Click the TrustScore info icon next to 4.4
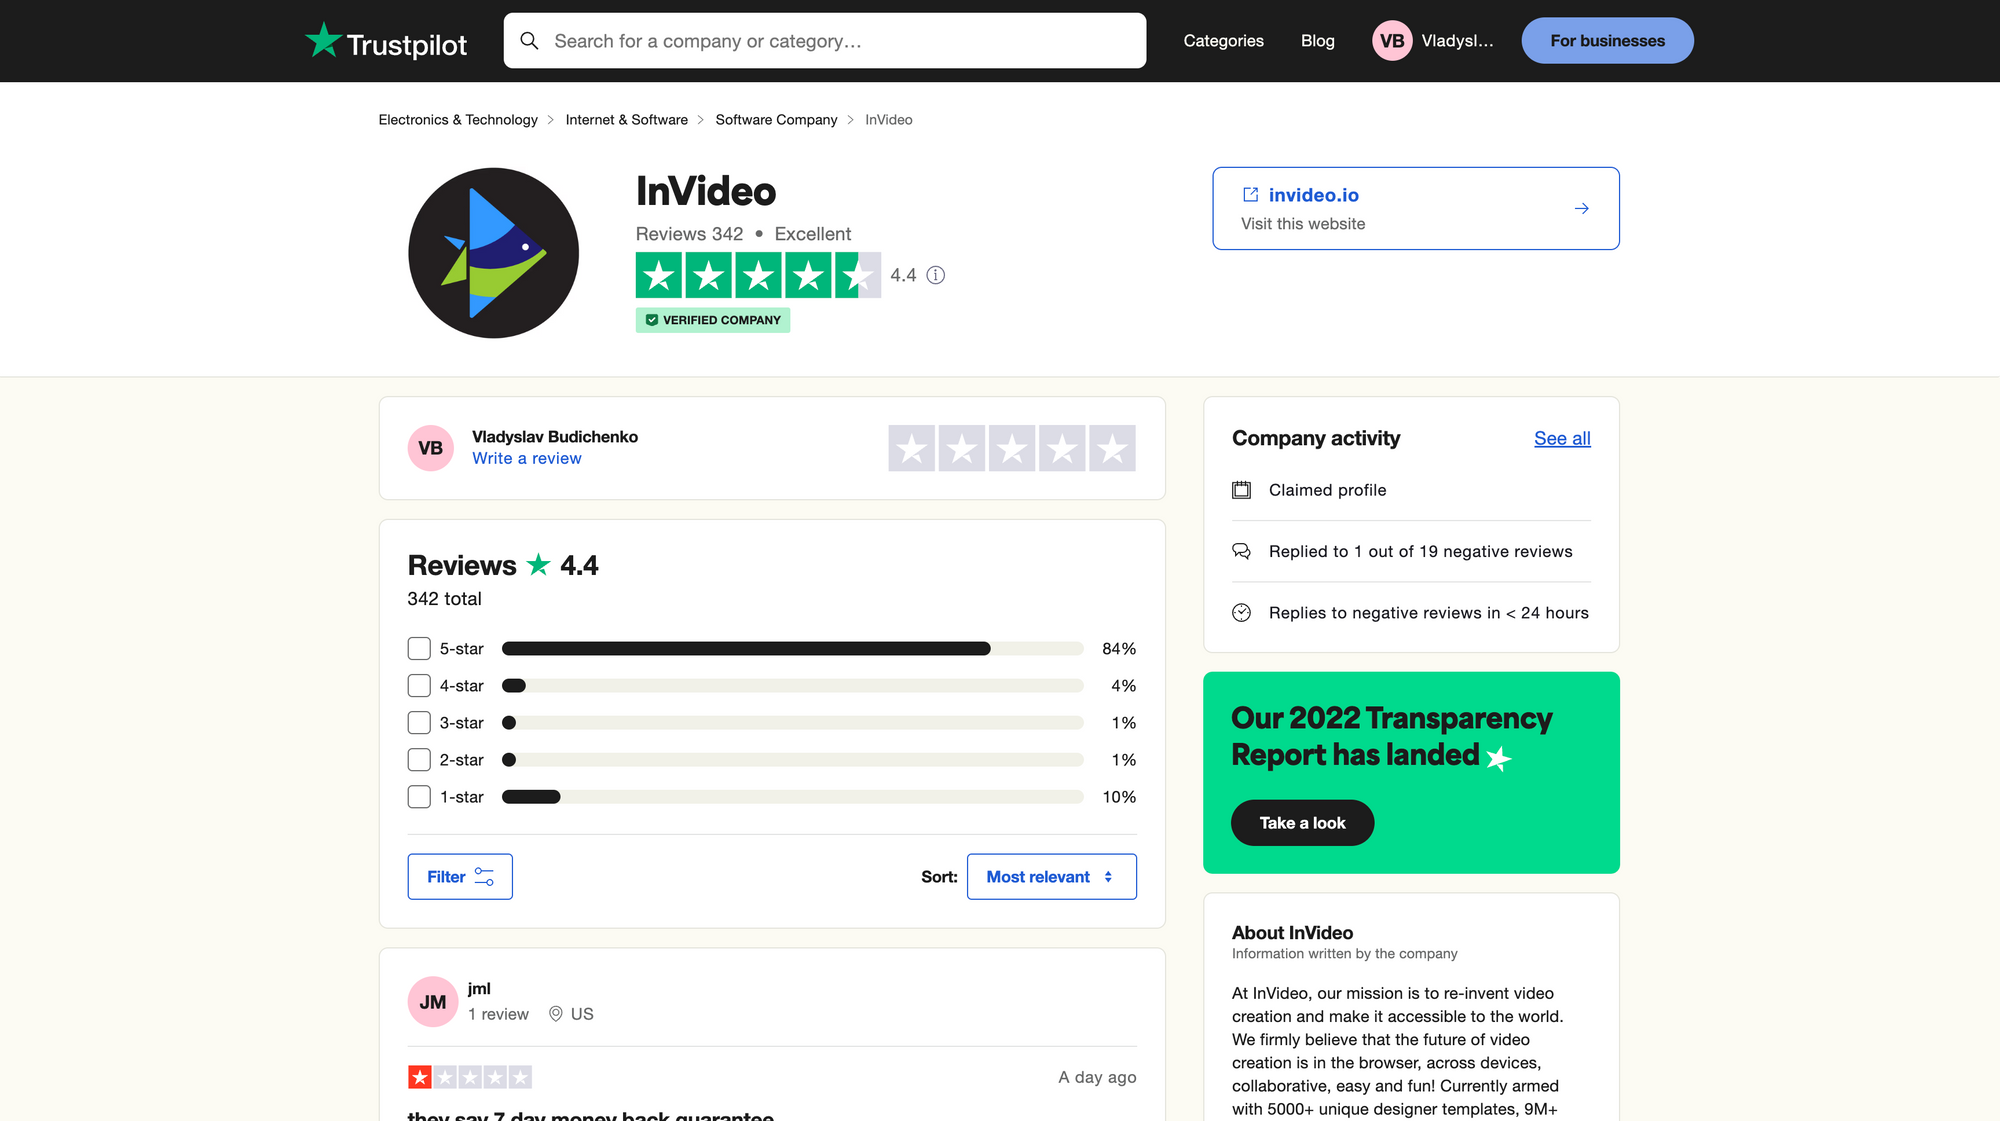The width and height of the screenshot is (2000, 1121). pos(936,275)
